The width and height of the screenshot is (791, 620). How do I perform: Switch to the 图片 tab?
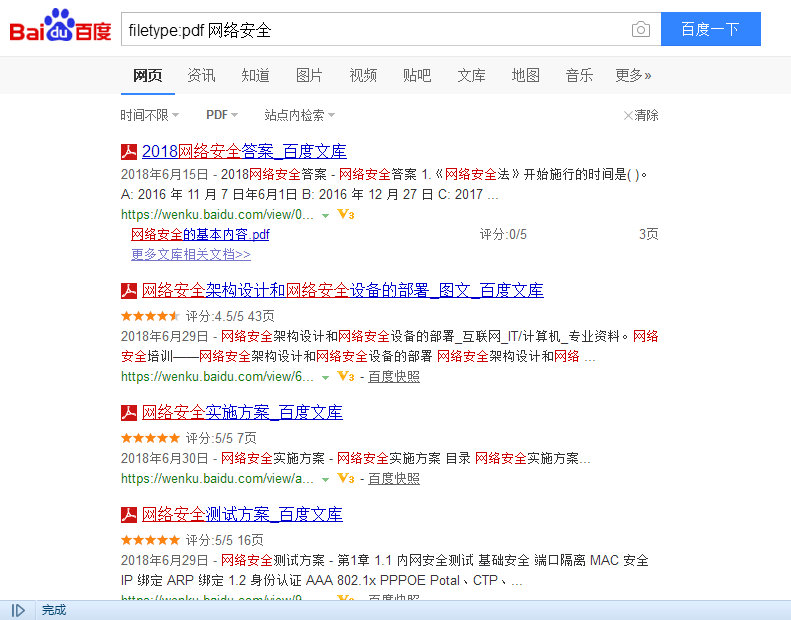309,76
